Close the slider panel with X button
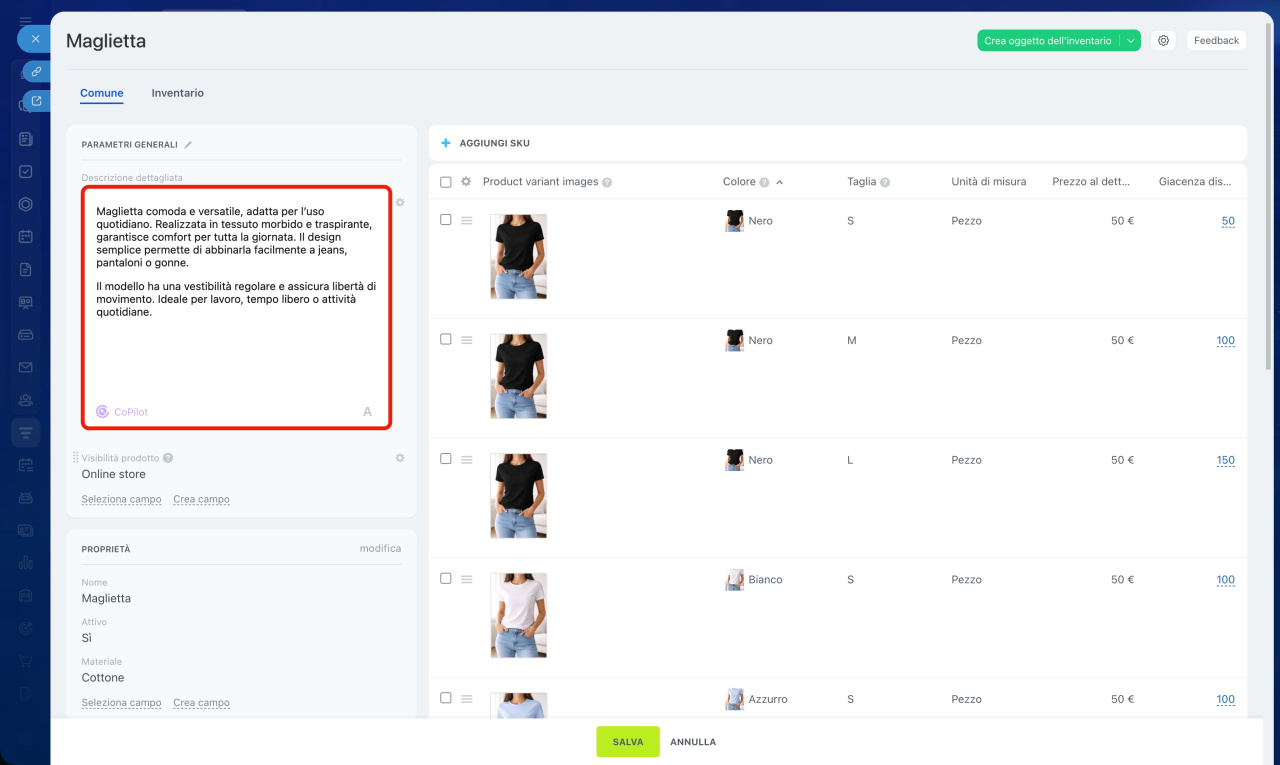1280x765 pixels. 35,39
